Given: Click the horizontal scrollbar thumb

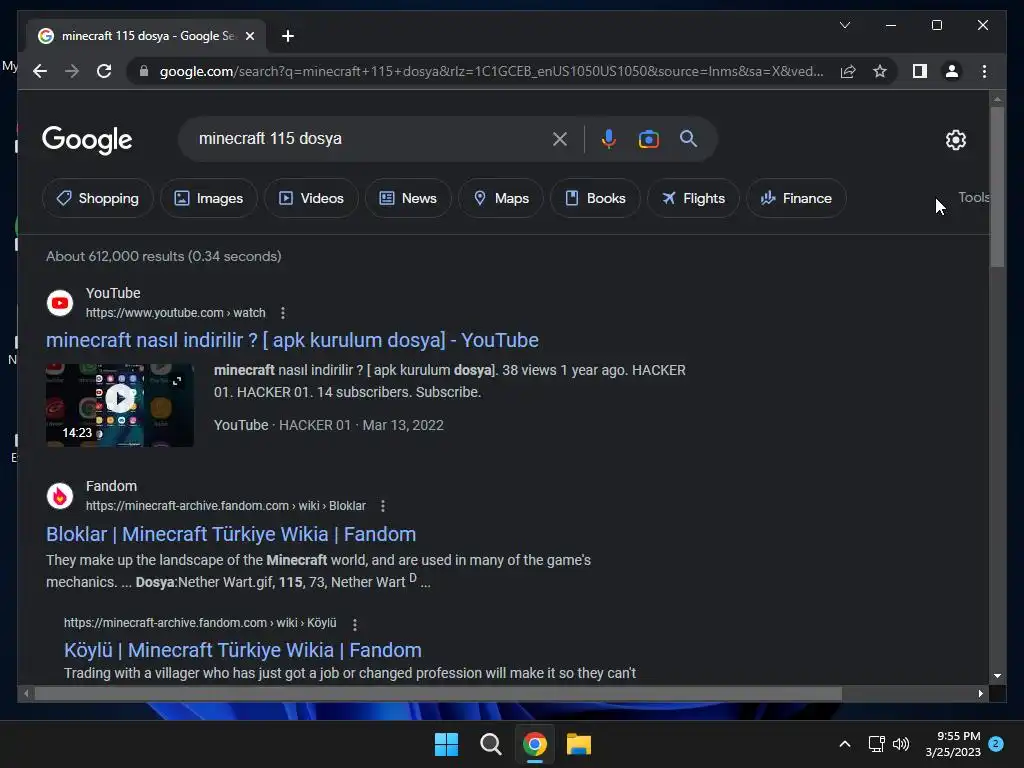Looking at the screenshot, I should tap(438, 694).
